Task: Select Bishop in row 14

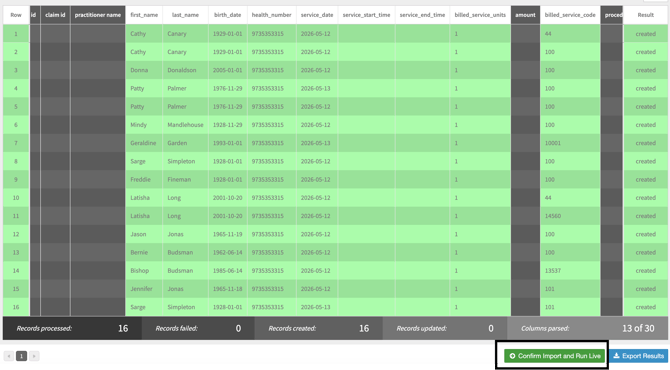Action: (x=140, y=270)
